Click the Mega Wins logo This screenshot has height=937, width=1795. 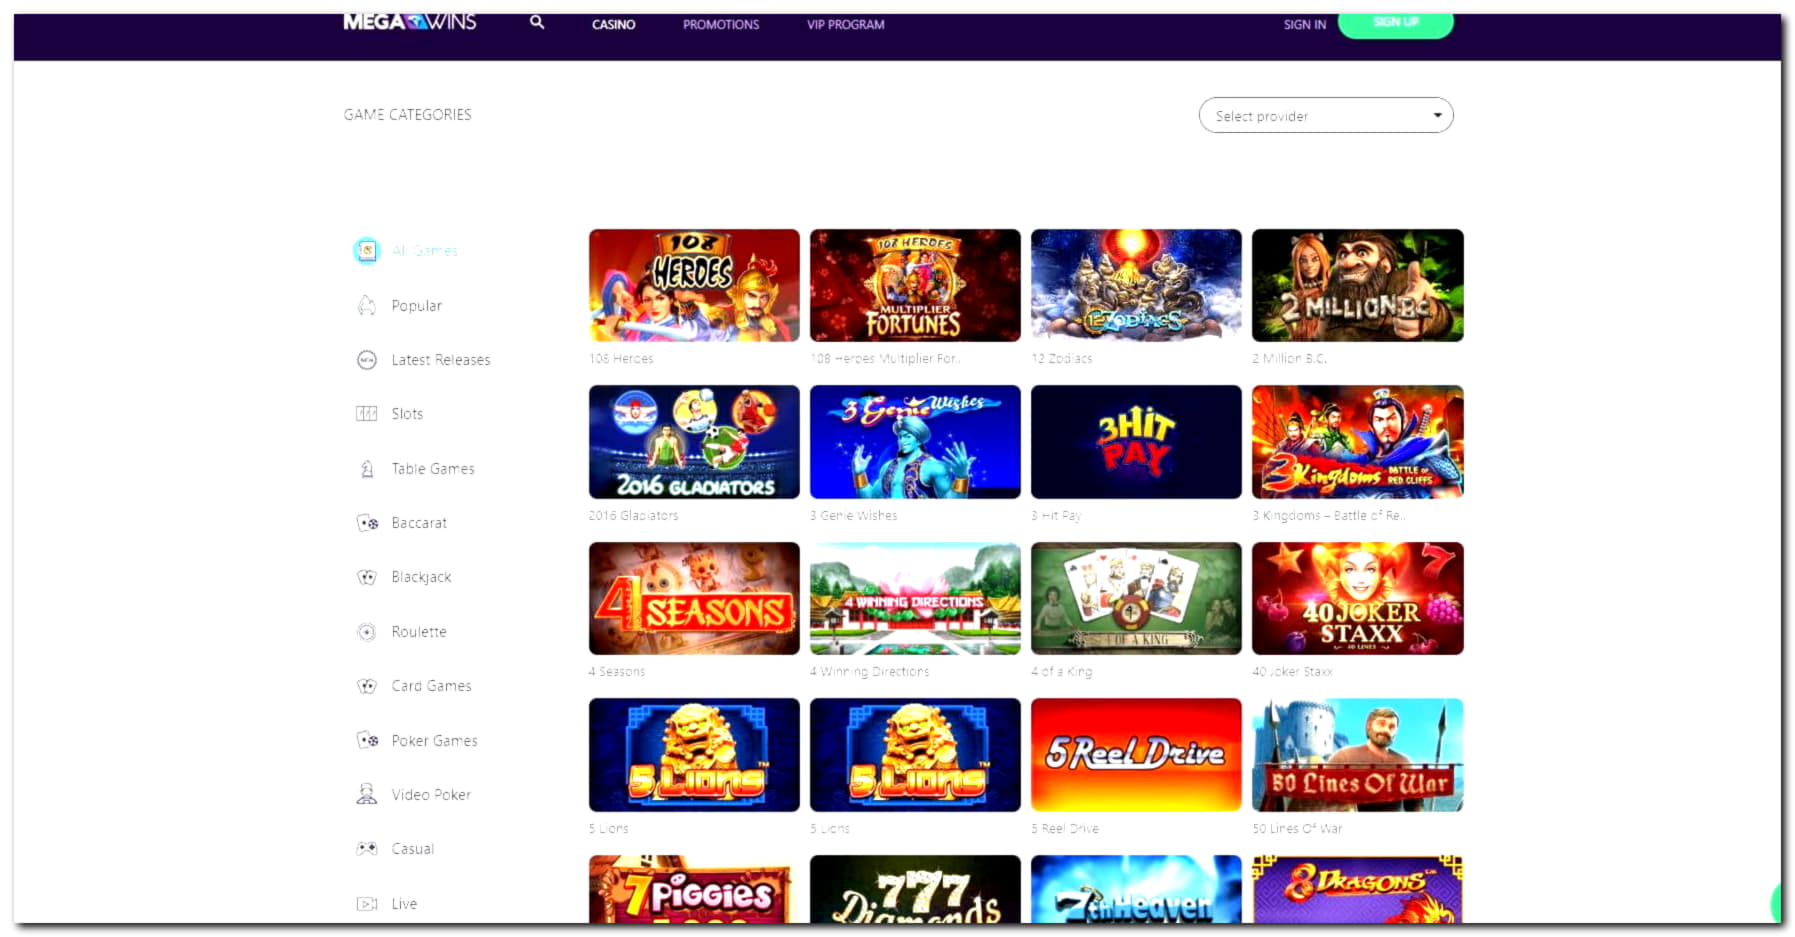click(410, 22)
